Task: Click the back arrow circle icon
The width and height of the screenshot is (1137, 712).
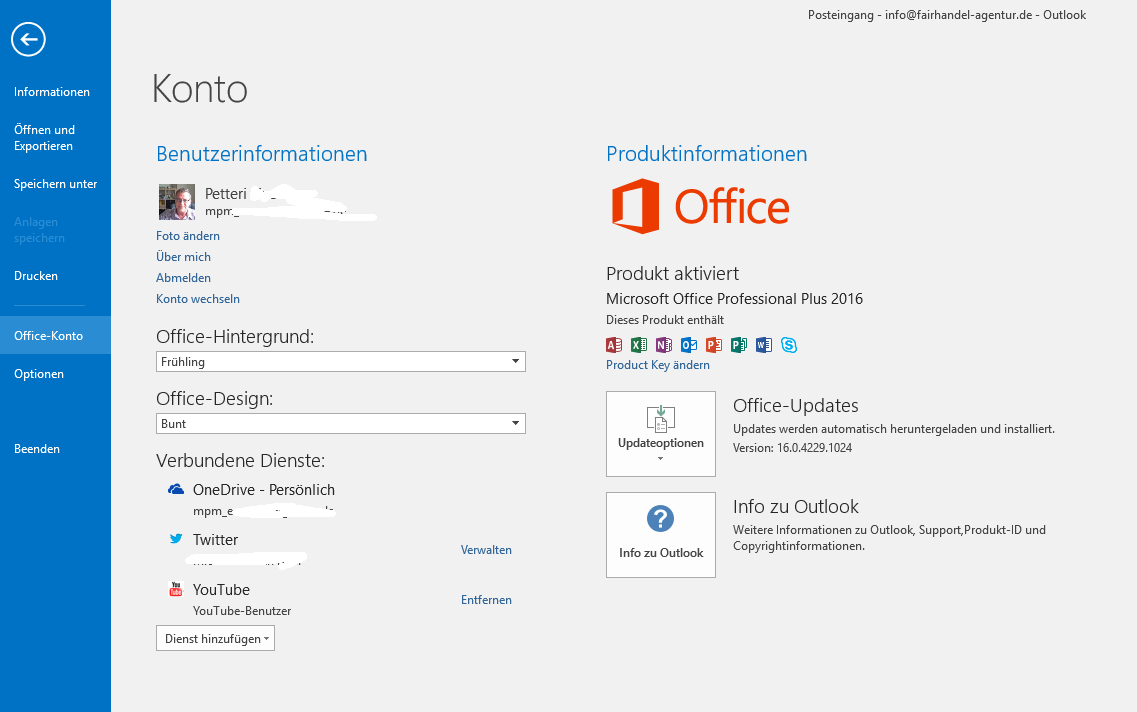Action: (x=28, y=39)
